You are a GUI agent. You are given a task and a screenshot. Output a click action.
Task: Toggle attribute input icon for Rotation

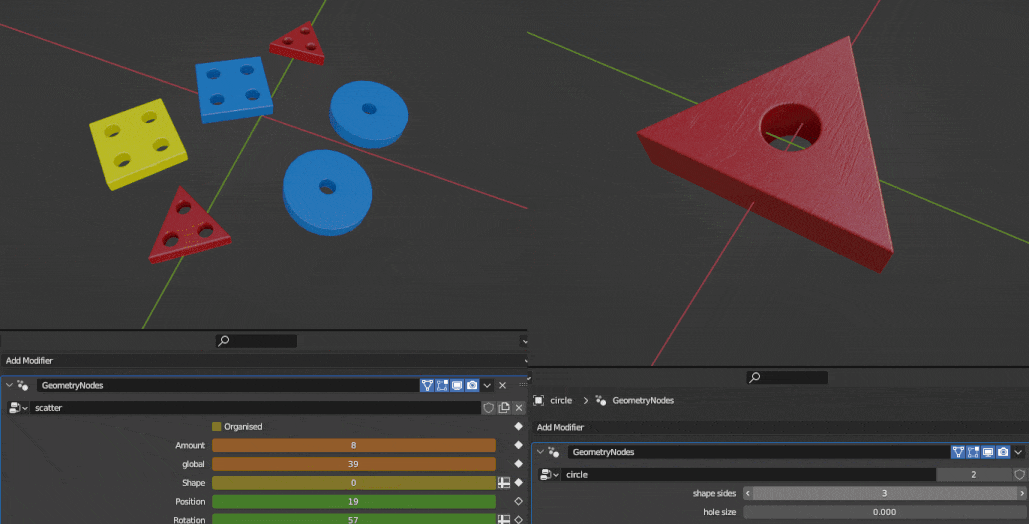click(504, 519)
